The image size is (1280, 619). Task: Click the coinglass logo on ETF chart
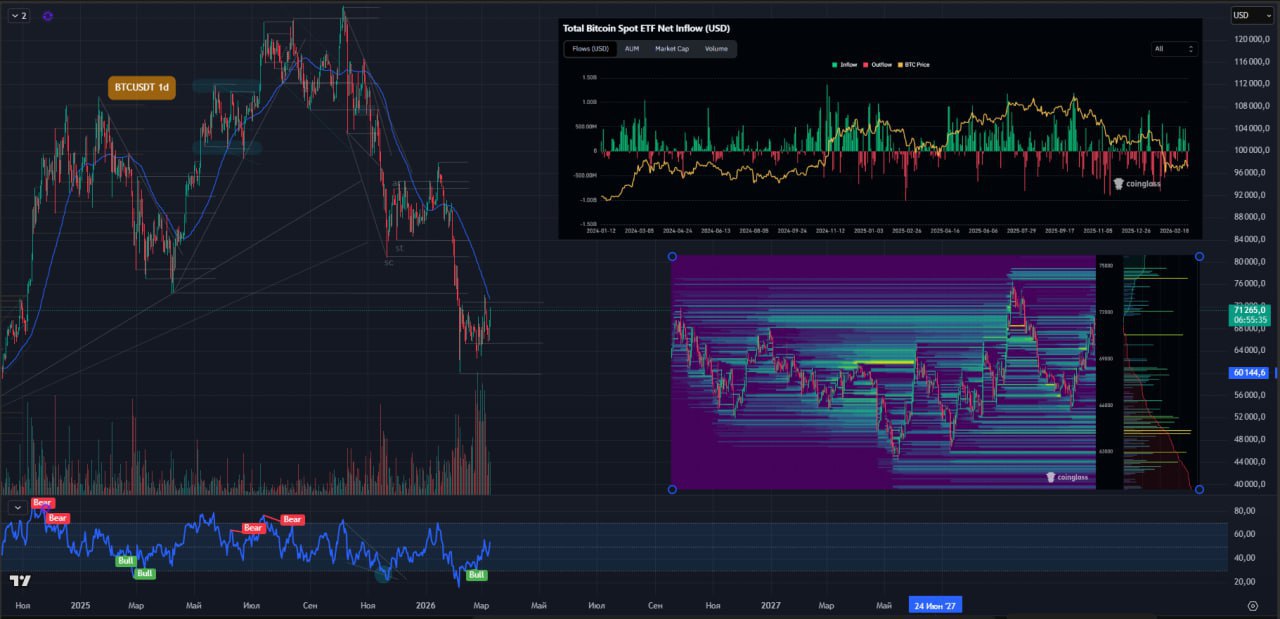1138,184
